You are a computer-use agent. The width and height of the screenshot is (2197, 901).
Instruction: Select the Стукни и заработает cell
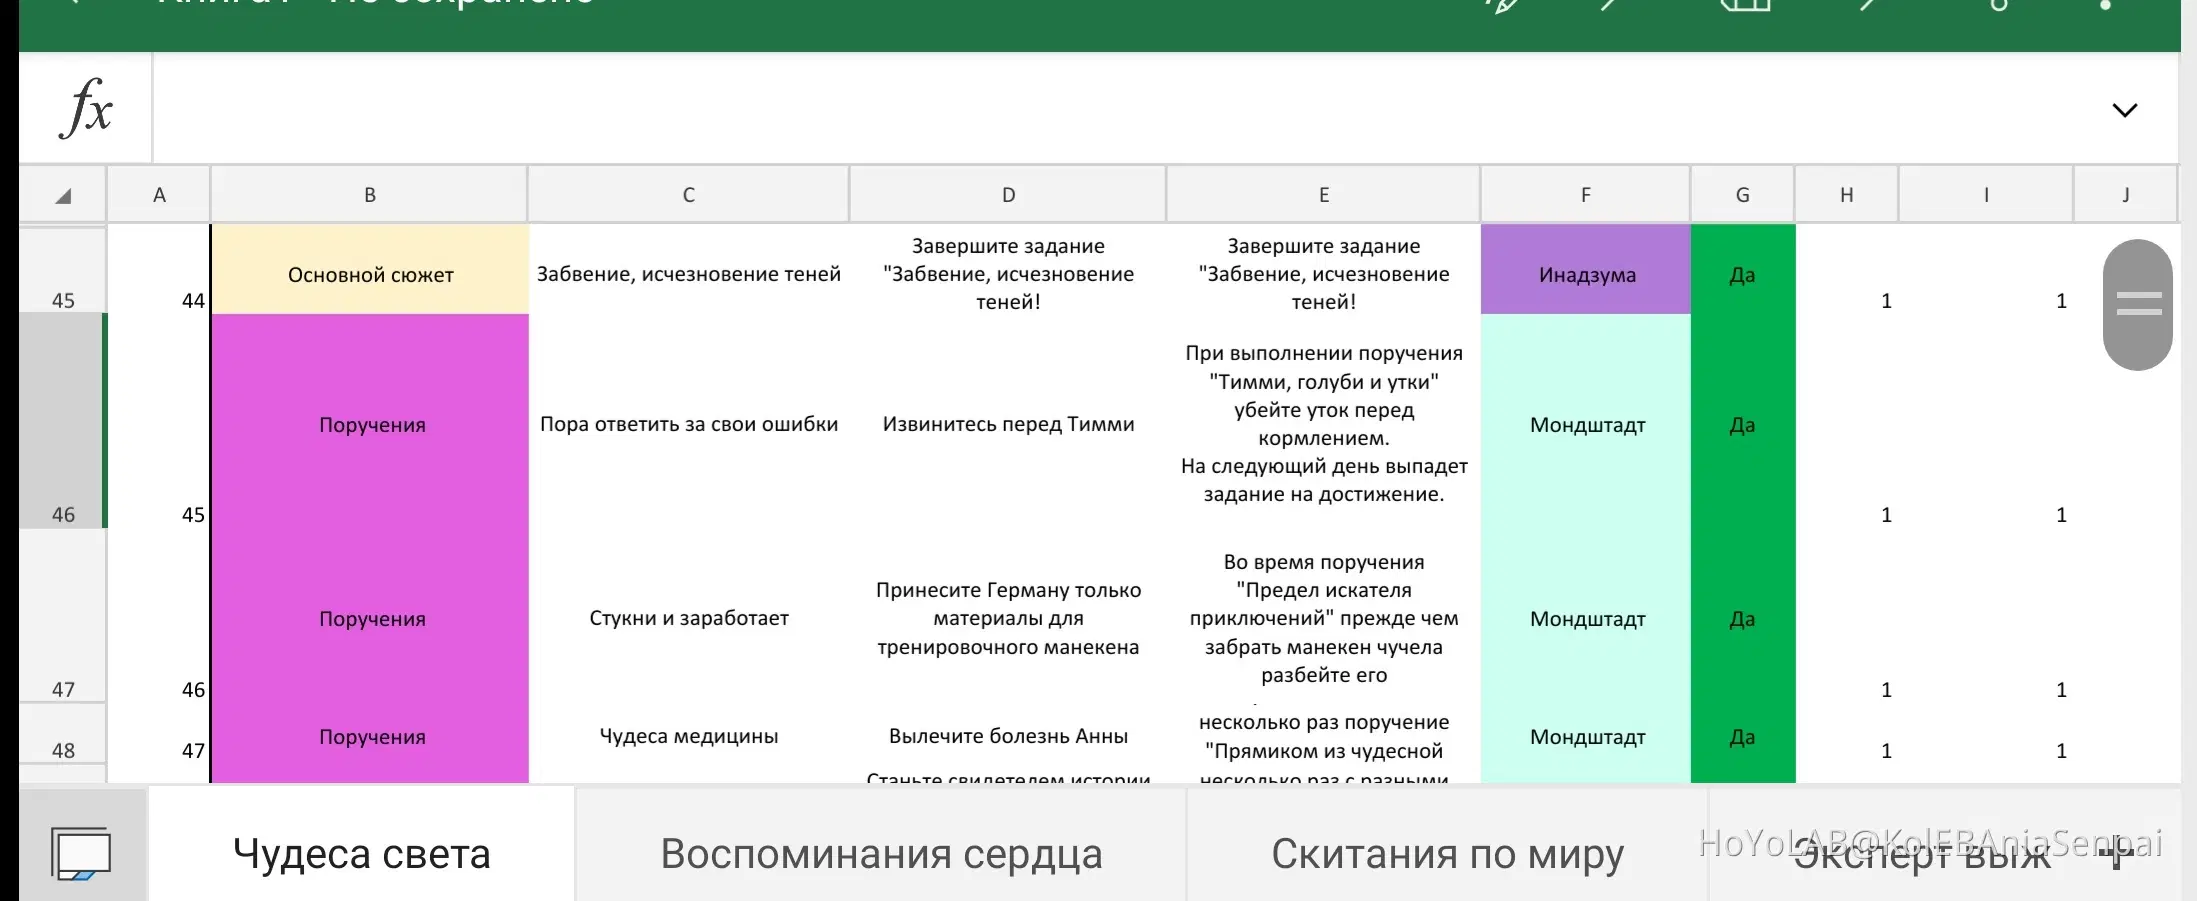point(688,618)
